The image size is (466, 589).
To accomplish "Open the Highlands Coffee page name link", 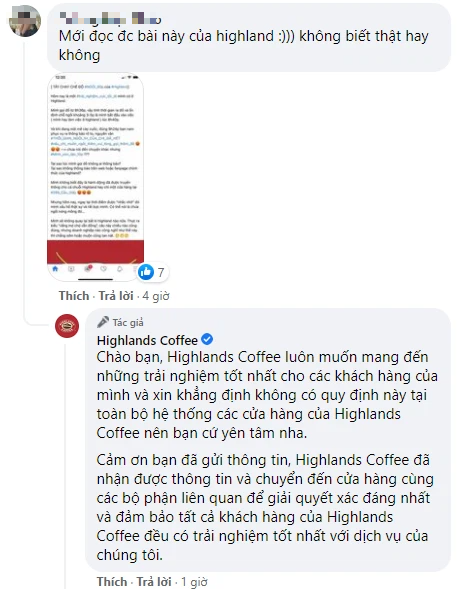I will point(147,340).
